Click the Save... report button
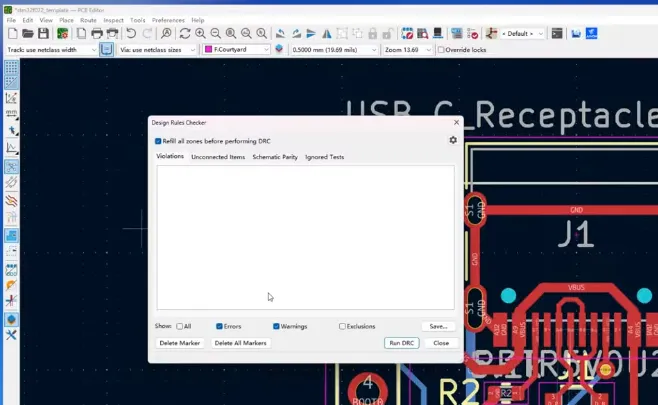 pos(439,326)
